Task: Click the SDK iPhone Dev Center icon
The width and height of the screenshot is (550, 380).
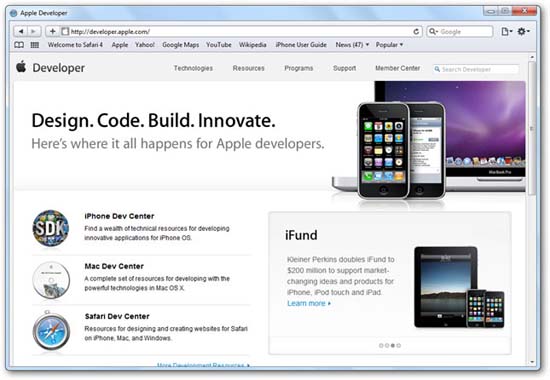Action: [x=51, y=228]
